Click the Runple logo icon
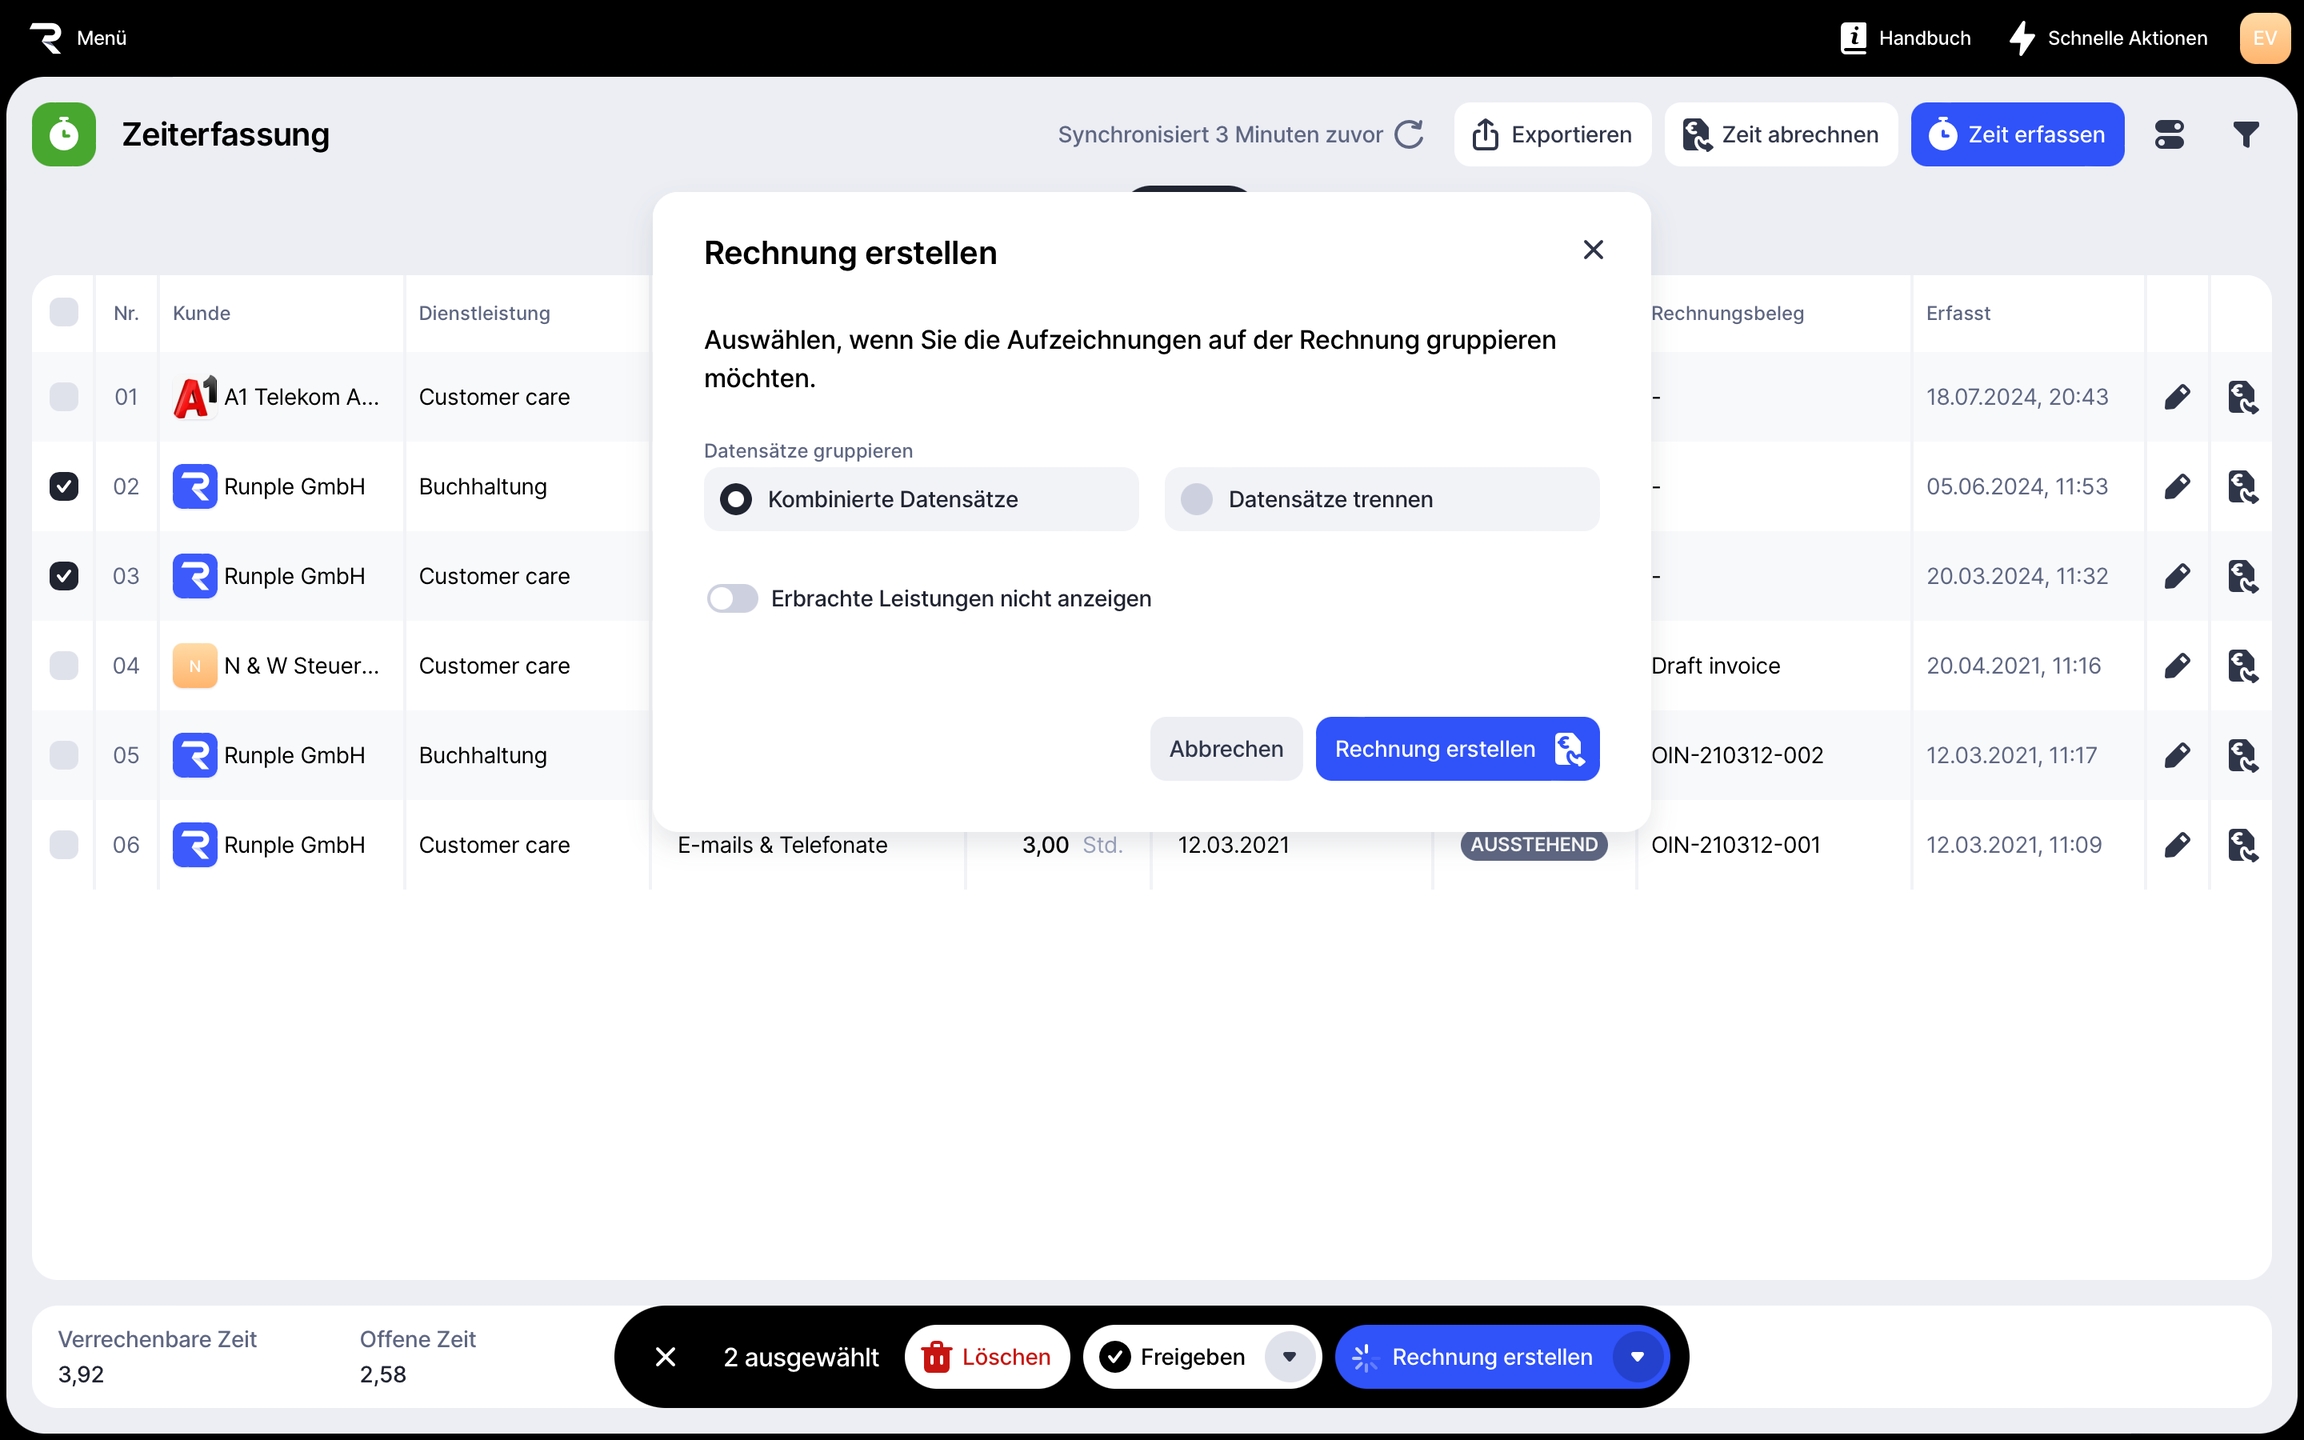Screen dimensions: 2304x1440 pos(46,38)
